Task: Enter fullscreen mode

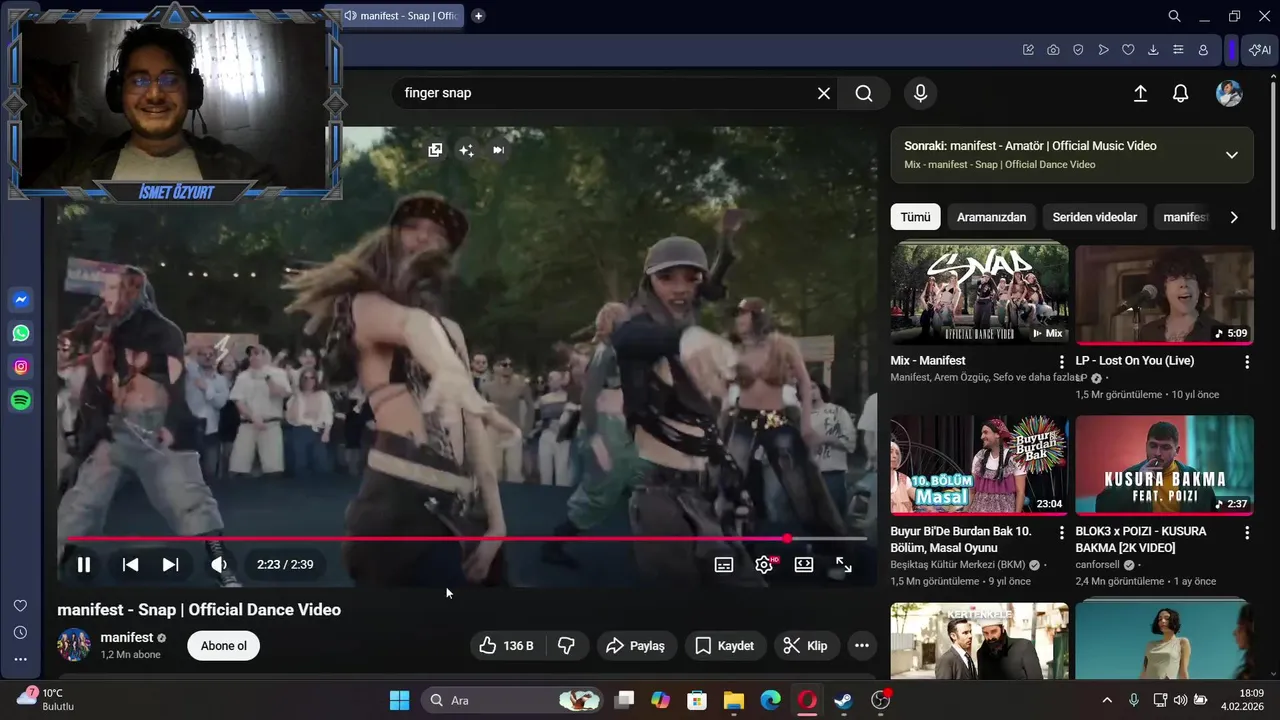Action: click(844, 565)
